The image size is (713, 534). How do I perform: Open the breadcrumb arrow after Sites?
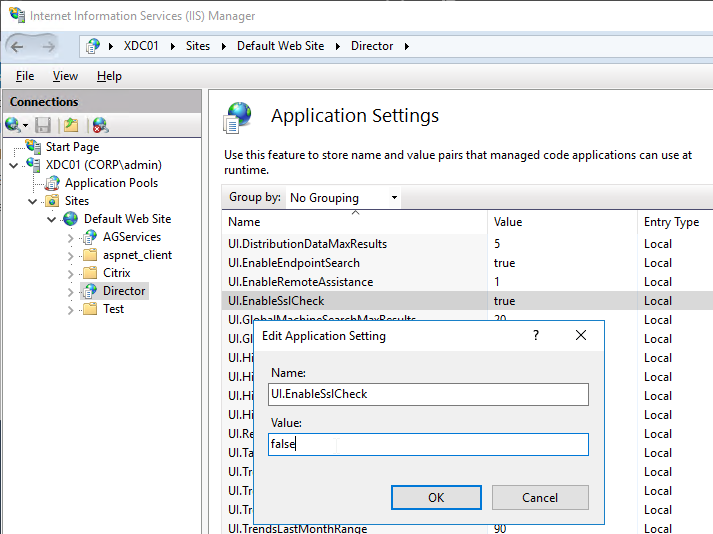[x=224, y=46]
